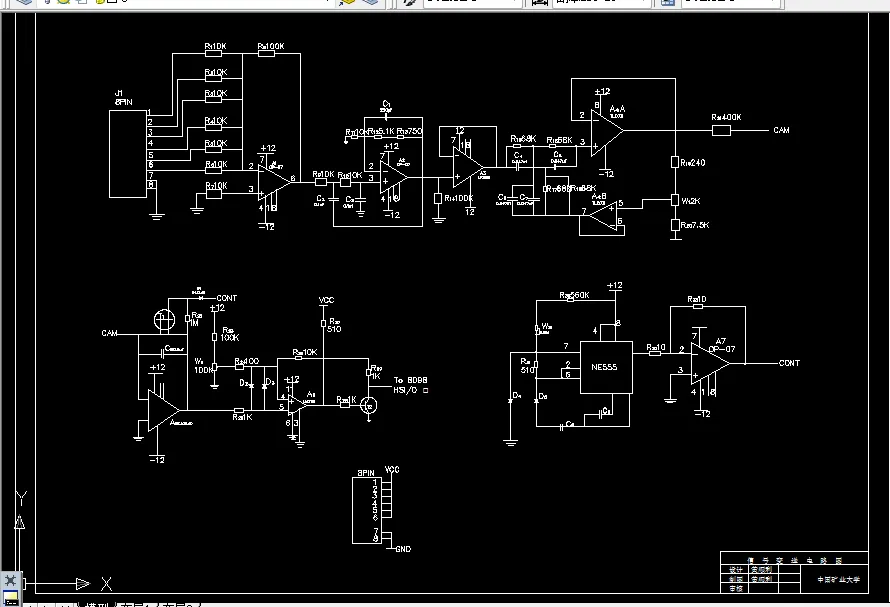Click the 5.1K resistor label
The height and width of the screenshot is (607, 890).
[381, 131]
